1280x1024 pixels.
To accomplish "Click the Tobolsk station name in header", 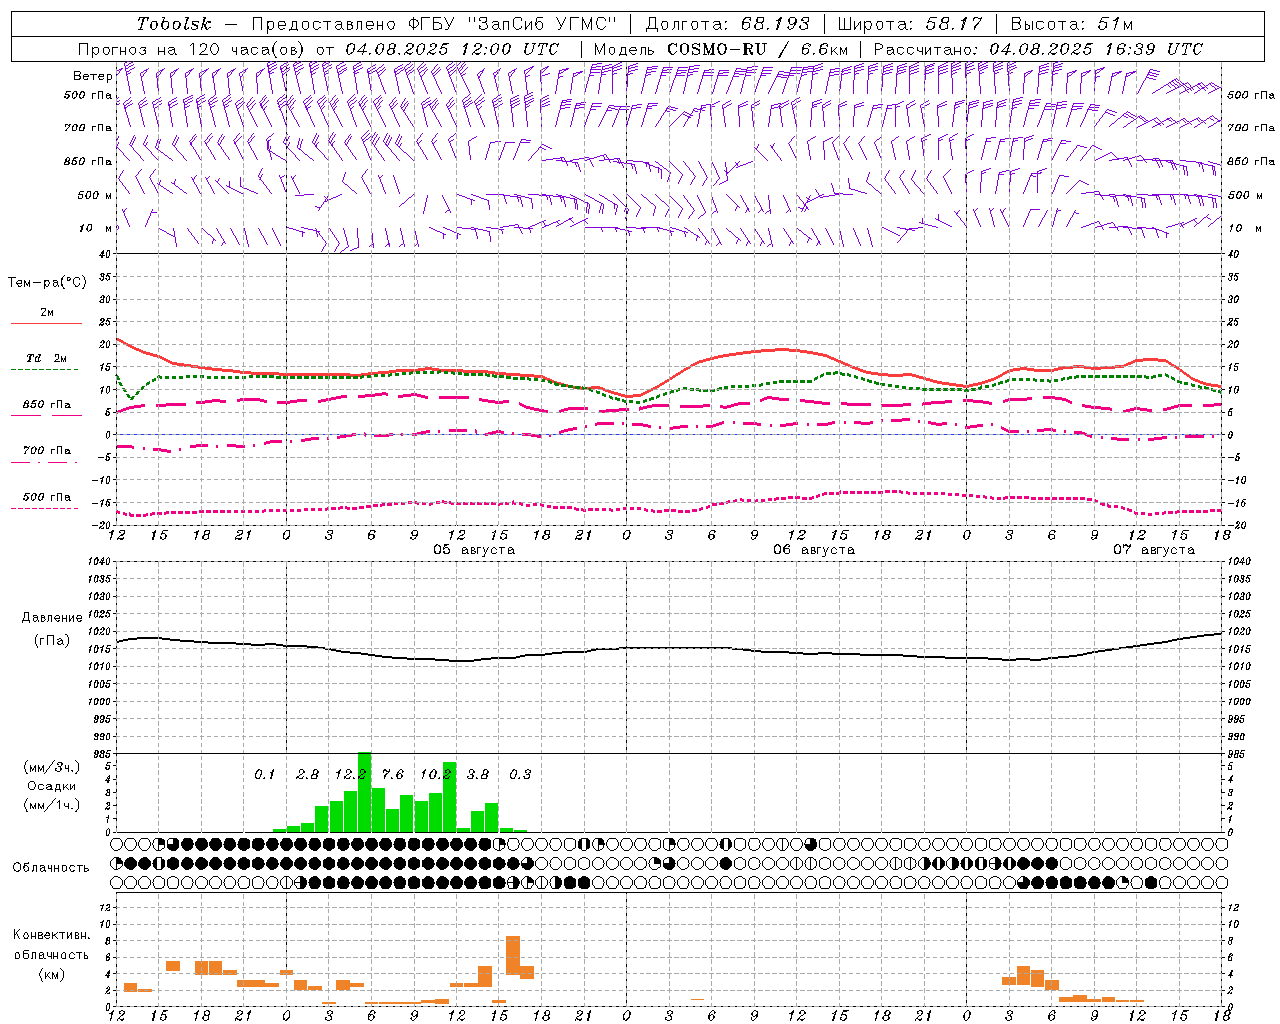I will click(x=175, y=24).
